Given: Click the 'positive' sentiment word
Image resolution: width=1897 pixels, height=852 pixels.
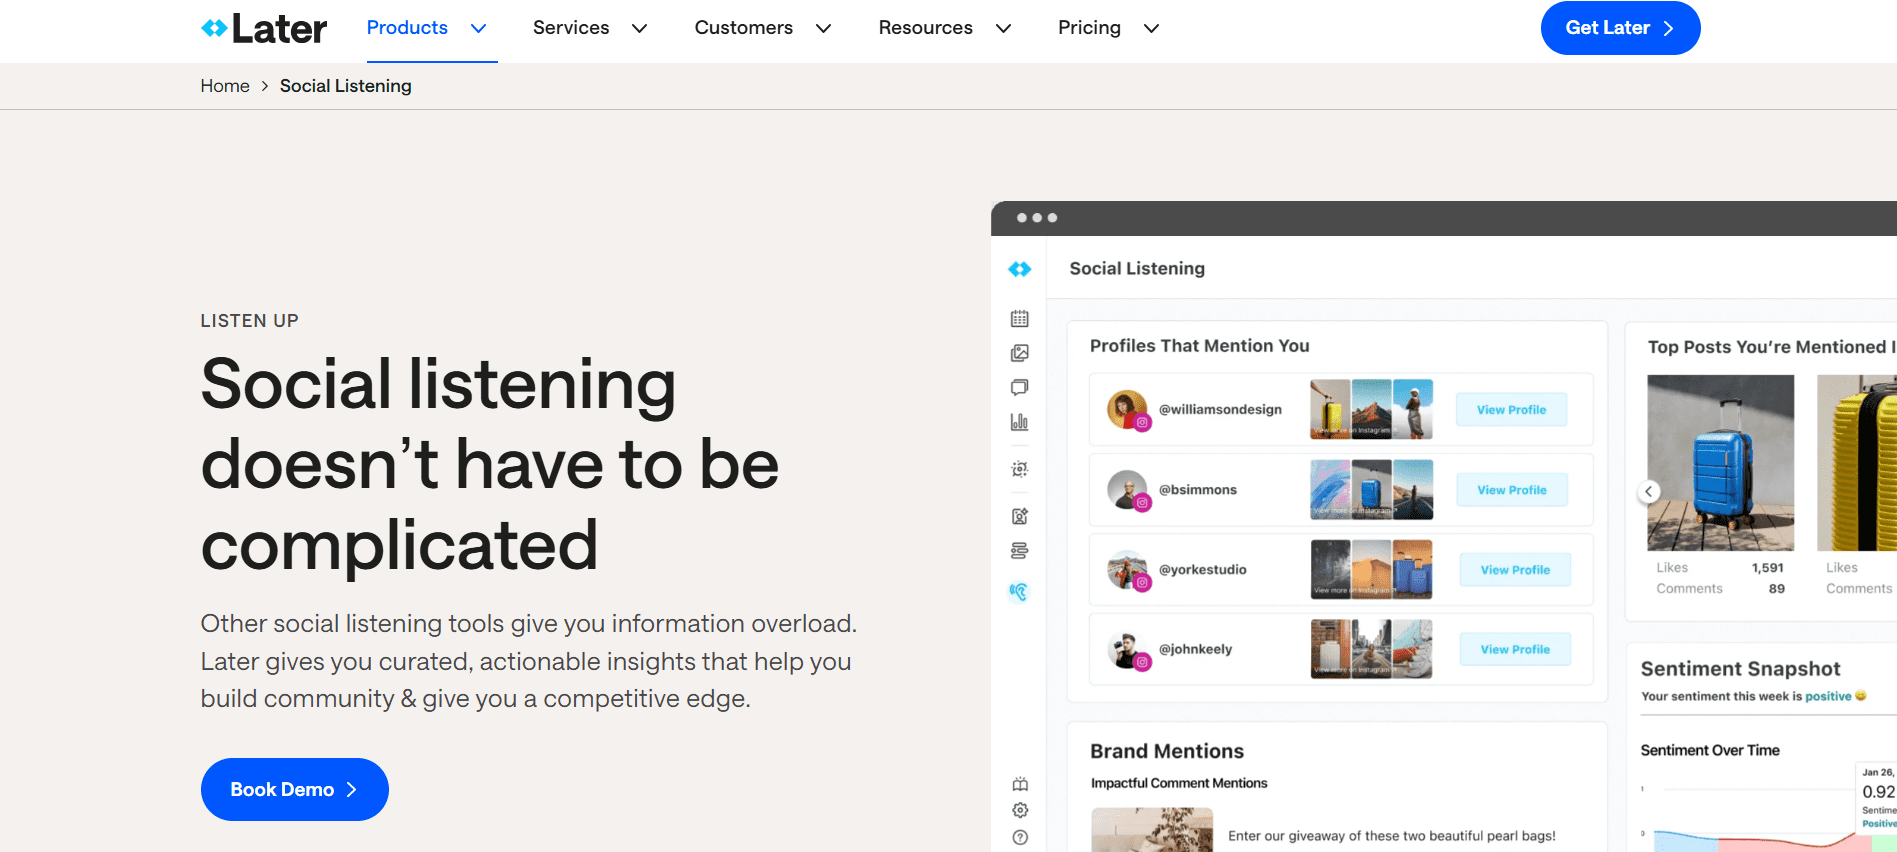Looking at the screenshot, I should pyautogui.click(x=1828, y=696).
